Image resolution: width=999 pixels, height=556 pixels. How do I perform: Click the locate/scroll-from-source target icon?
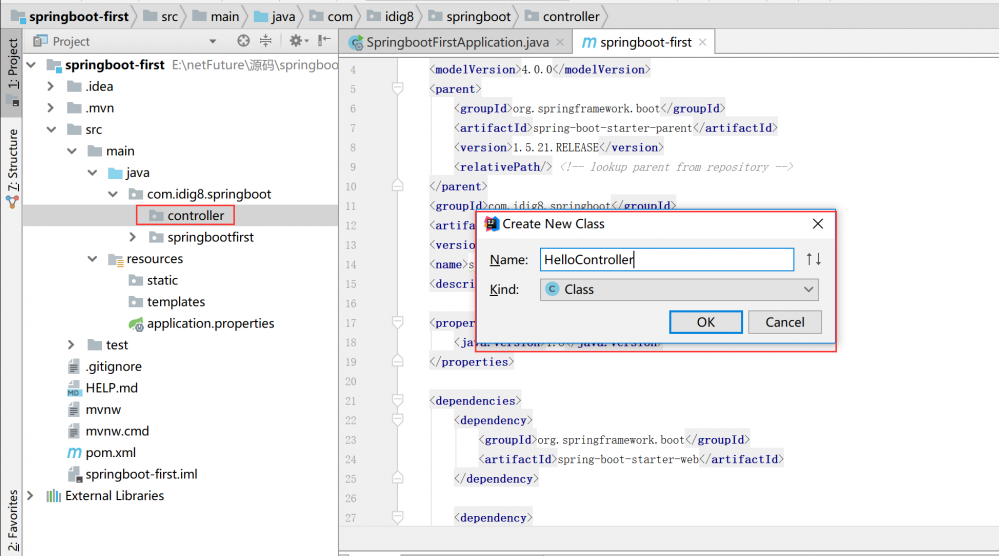(x=243, y=41)
